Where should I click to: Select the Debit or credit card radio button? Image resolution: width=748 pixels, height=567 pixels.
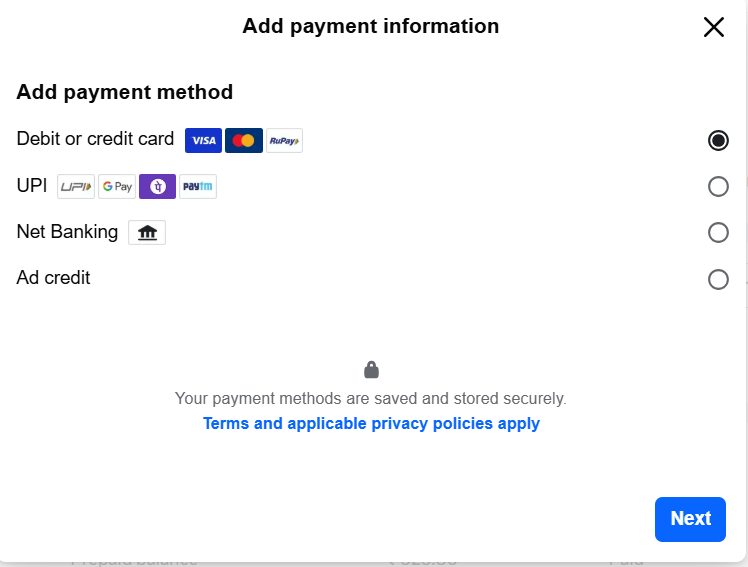718,140
